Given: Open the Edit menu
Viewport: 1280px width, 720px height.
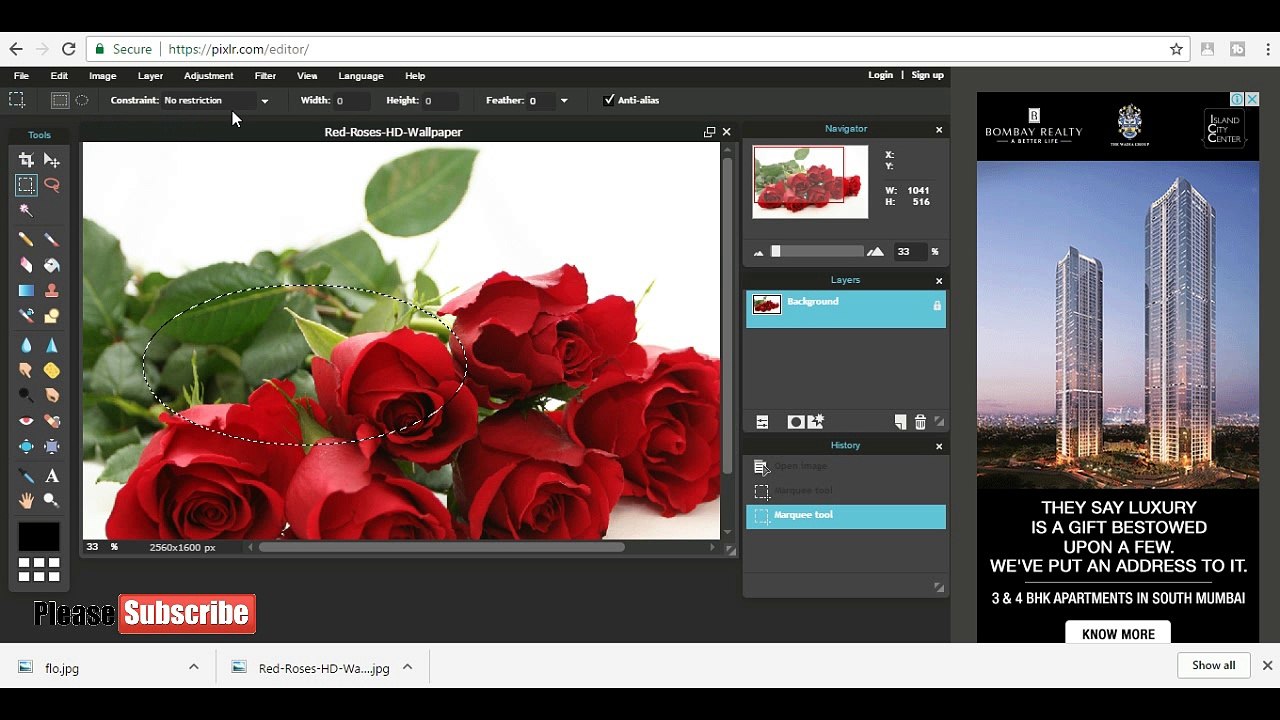Looking at the screenshot, I should click(60, 76).
